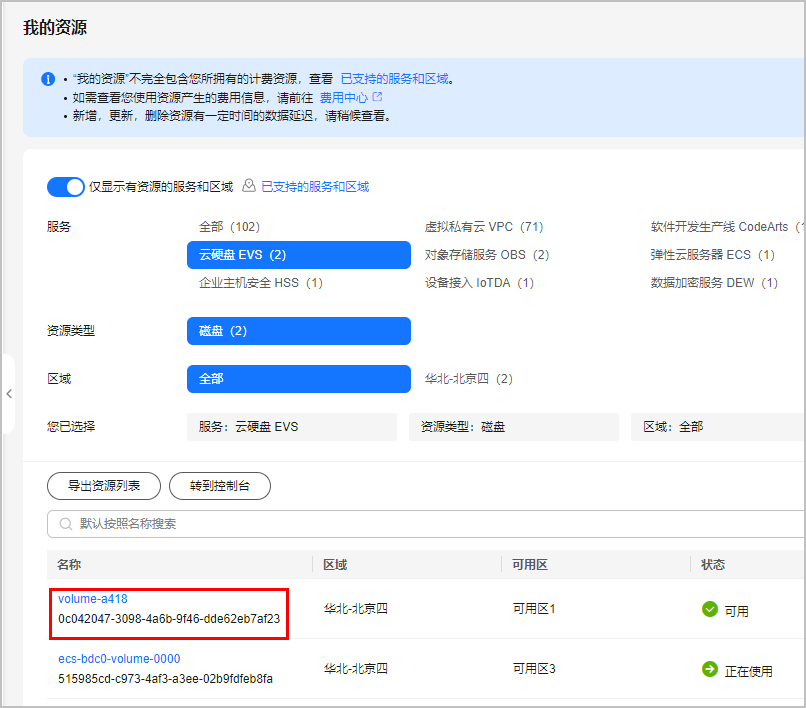Open the volume-a418 disk link
Viewport: 806px width, 708px height.
pyautogui.click(x=93, y=599)
